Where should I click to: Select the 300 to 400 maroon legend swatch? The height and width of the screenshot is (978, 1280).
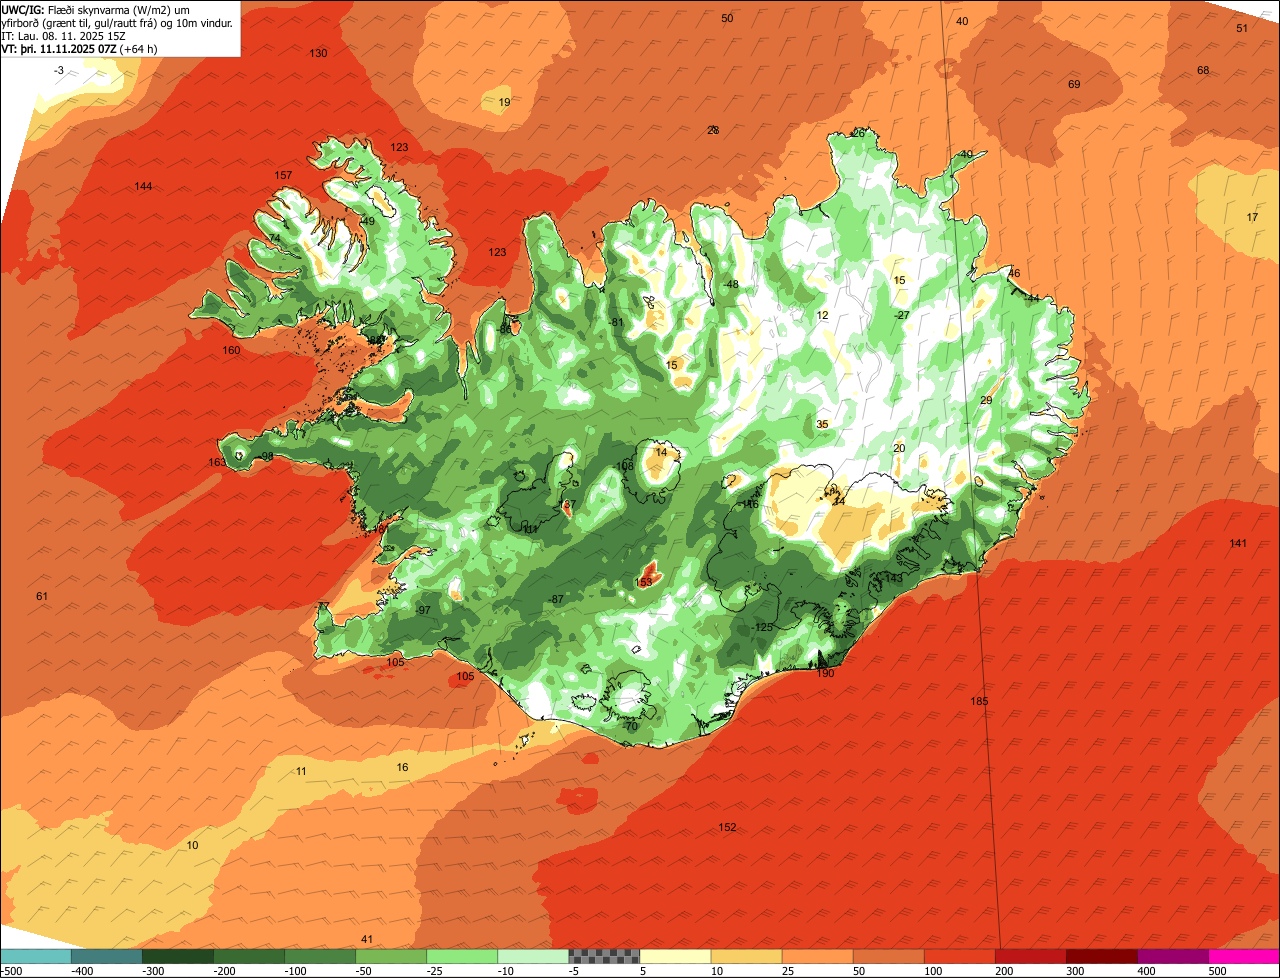click(x=1102, y=956)
